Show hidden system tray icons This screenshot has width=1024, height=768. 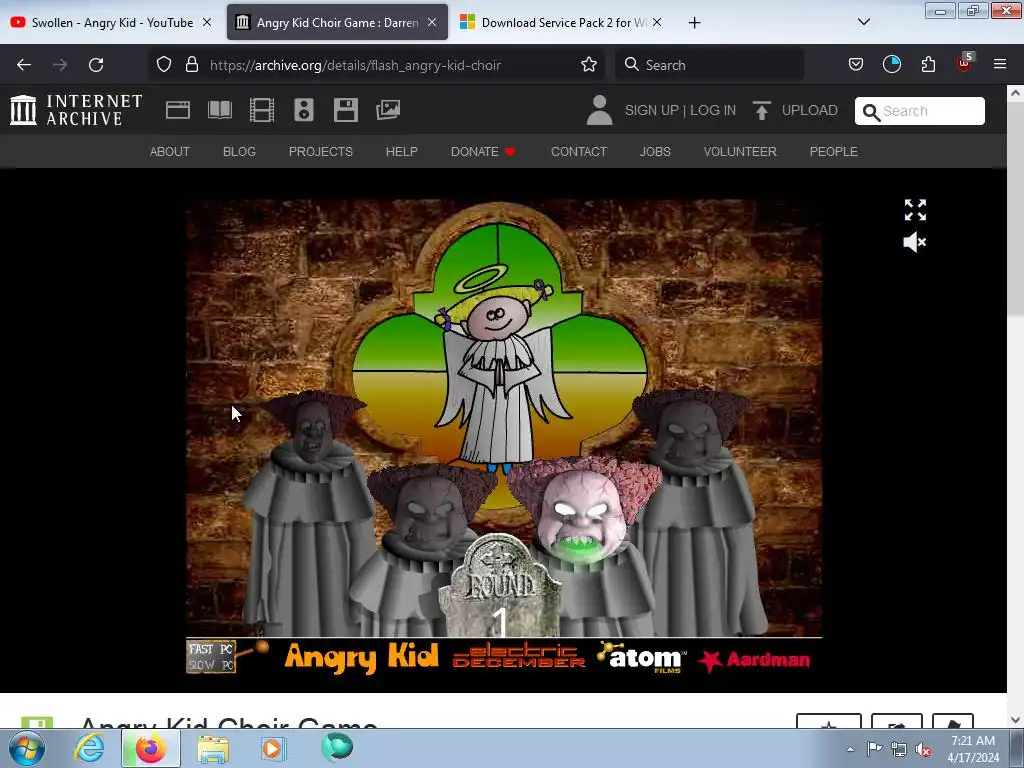(x=850, y=749)
